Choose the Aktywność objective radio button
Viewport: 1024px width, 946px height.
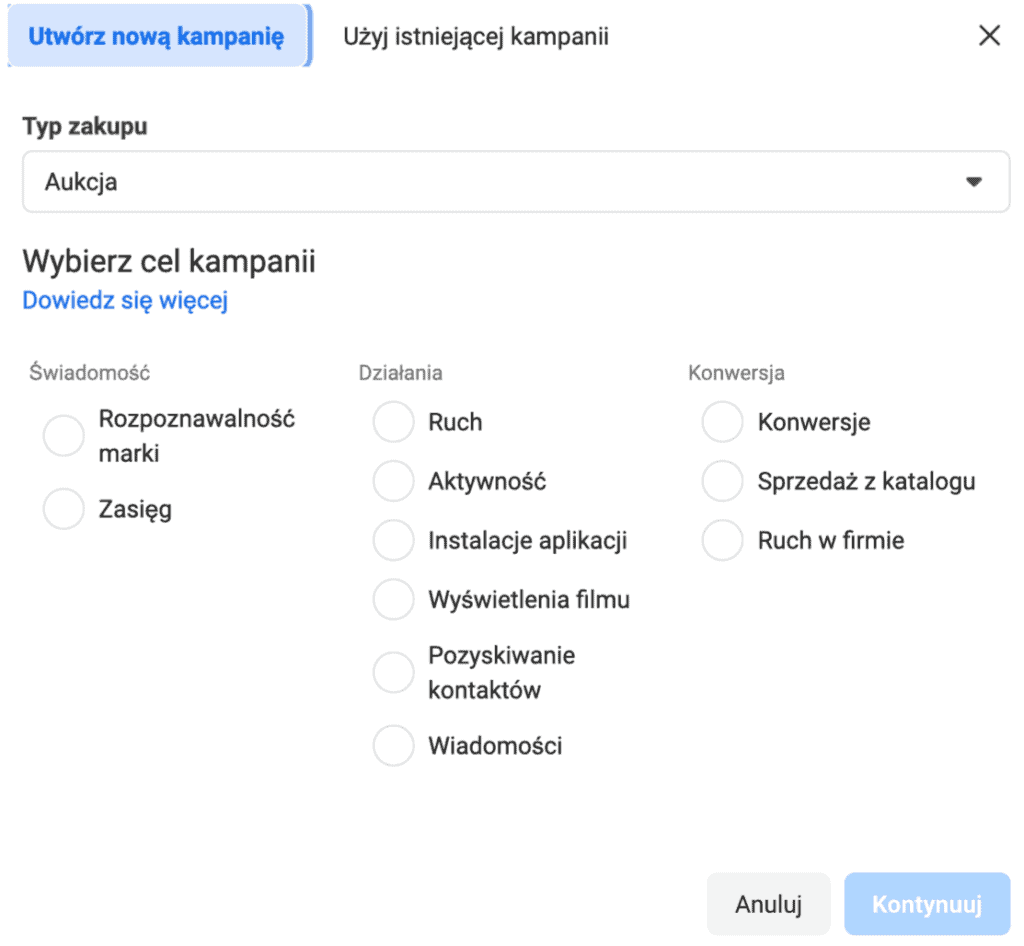[x=393, y=481]
